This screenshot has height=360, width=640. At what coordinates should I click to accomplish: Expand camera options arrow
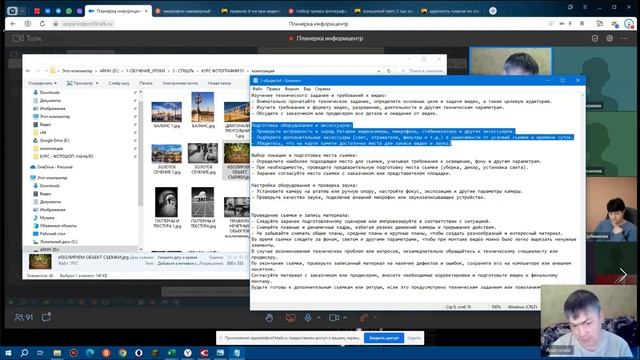tap(345, 318)
